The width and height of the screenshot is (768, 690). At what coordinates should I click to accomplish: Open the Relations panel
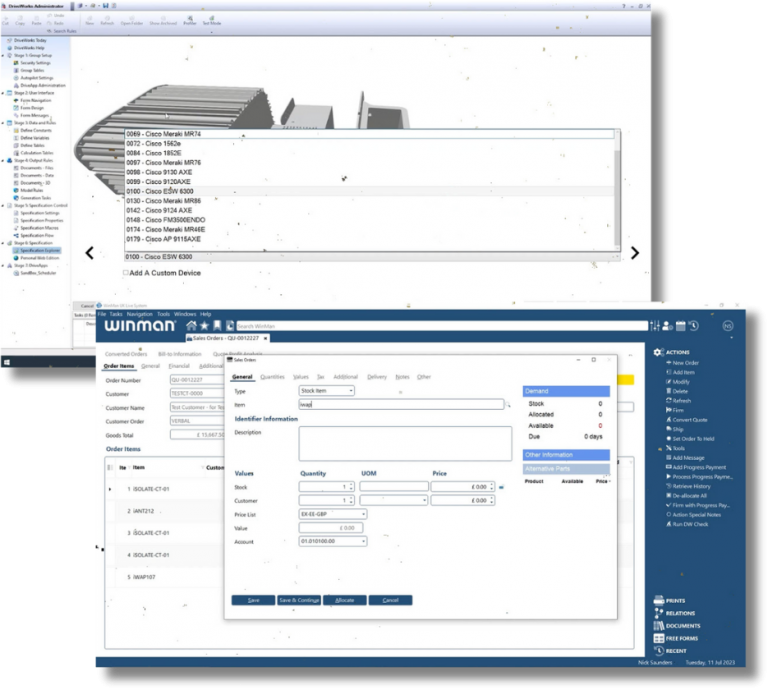pyautogui.click(x=674, y=613)
